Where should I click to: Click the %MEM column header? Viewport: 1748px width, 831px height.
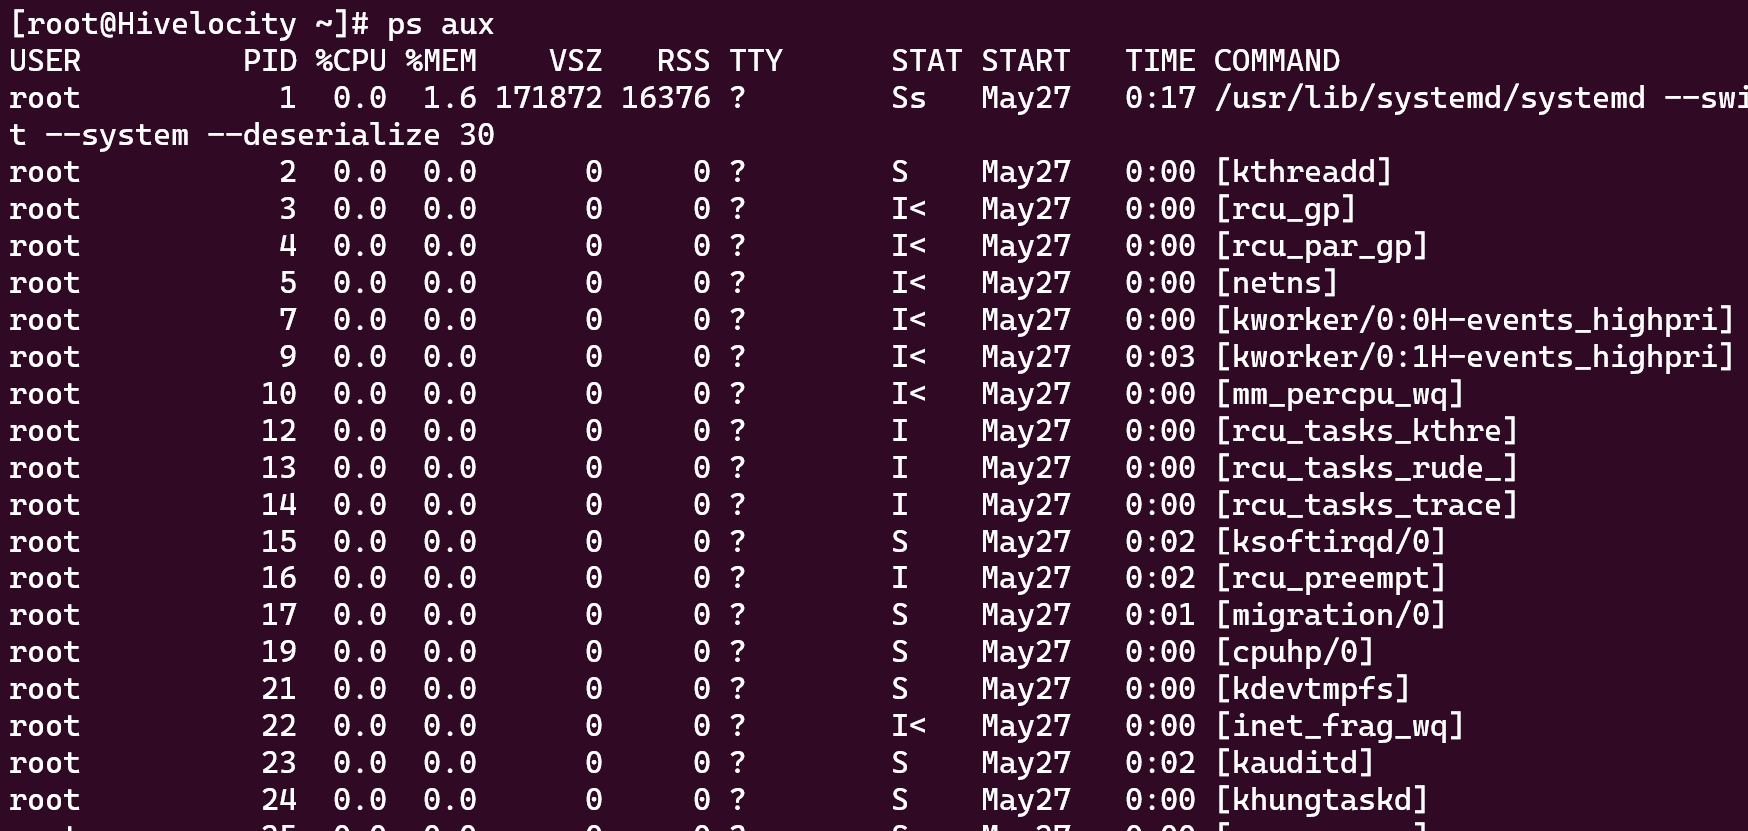click(441, 61)
